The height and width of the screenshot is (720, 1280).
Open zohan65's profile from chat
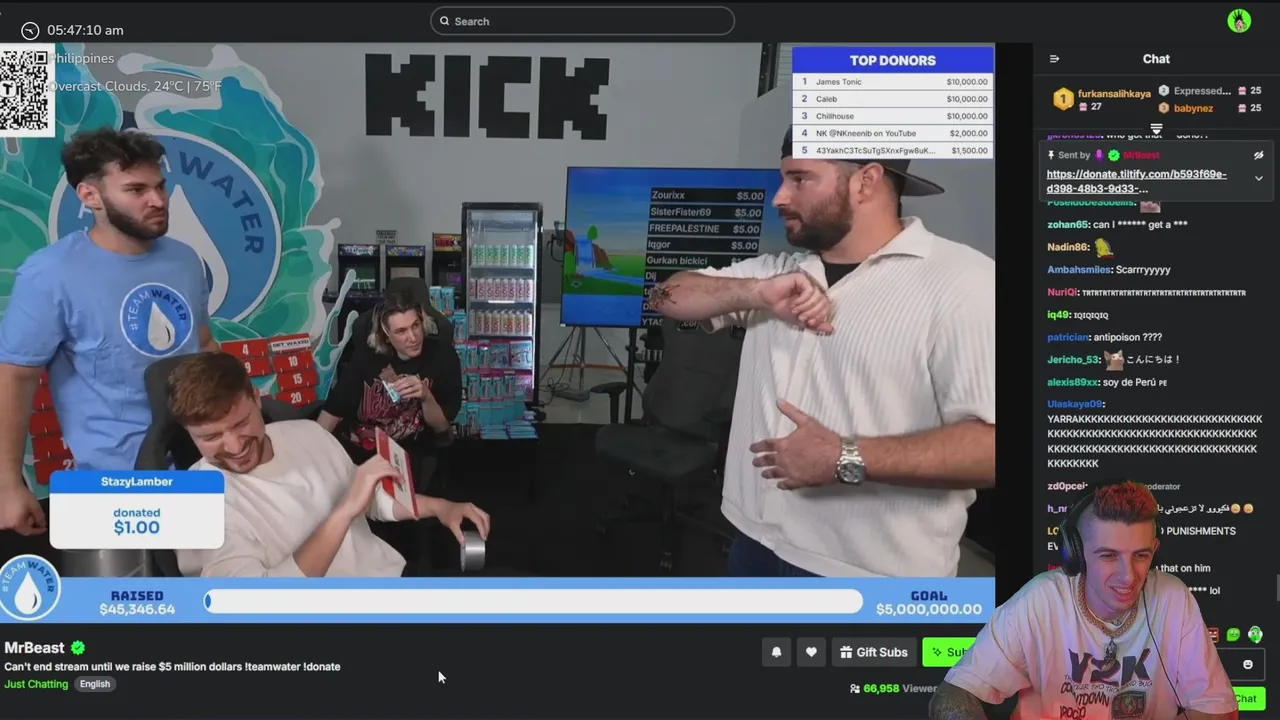(x=1068, y=225)
